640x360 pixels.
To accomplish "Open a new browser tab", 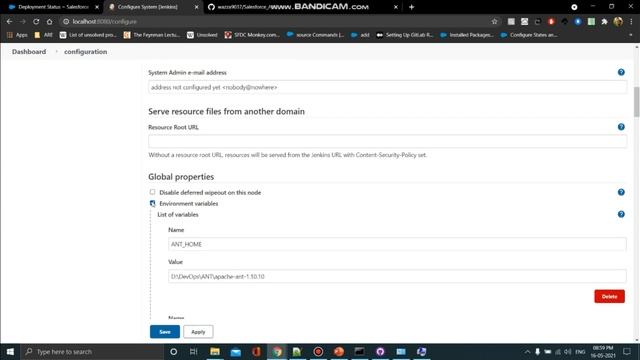I will point(411,7).
